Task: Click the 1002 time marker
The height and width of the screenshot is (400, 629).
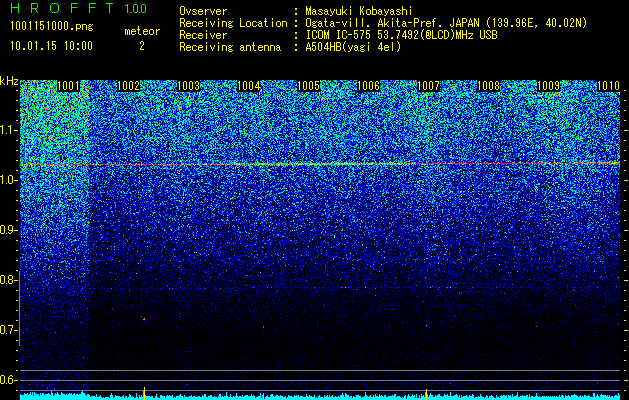Action: 128,86
